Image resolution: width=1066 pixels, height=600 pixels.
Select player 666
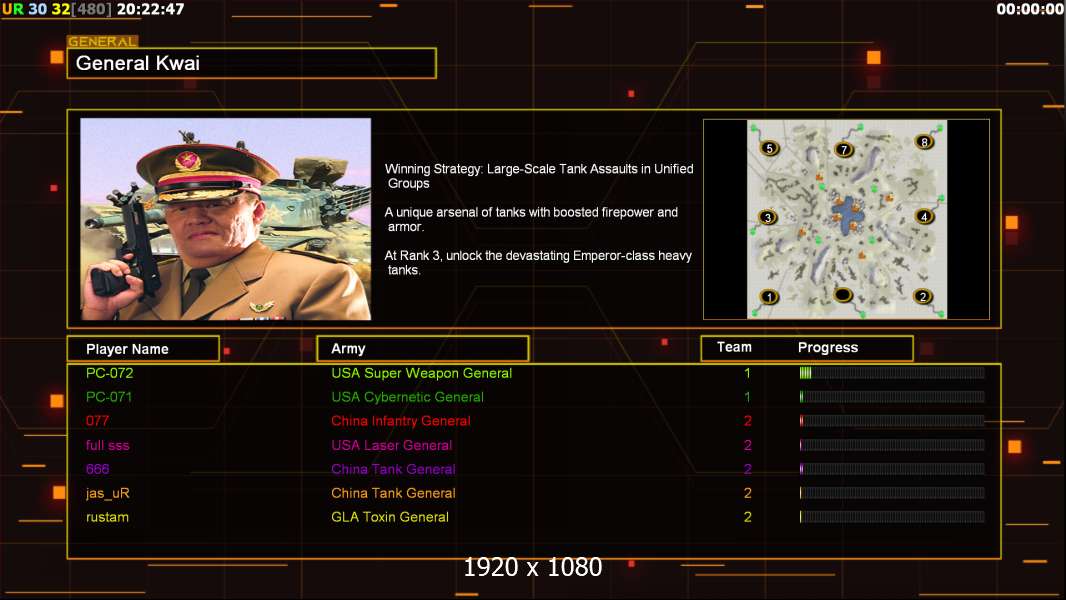tap(97, 469)
